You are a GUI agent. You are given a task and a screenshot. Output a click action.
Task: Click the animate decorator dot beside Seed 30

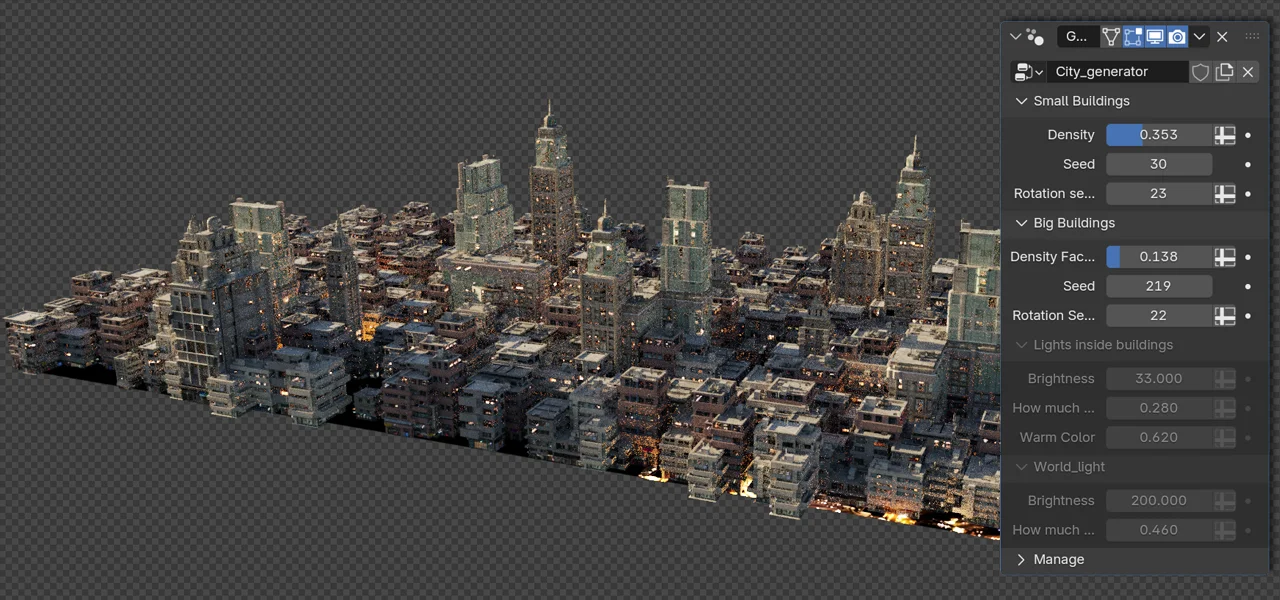[1247, 164]
